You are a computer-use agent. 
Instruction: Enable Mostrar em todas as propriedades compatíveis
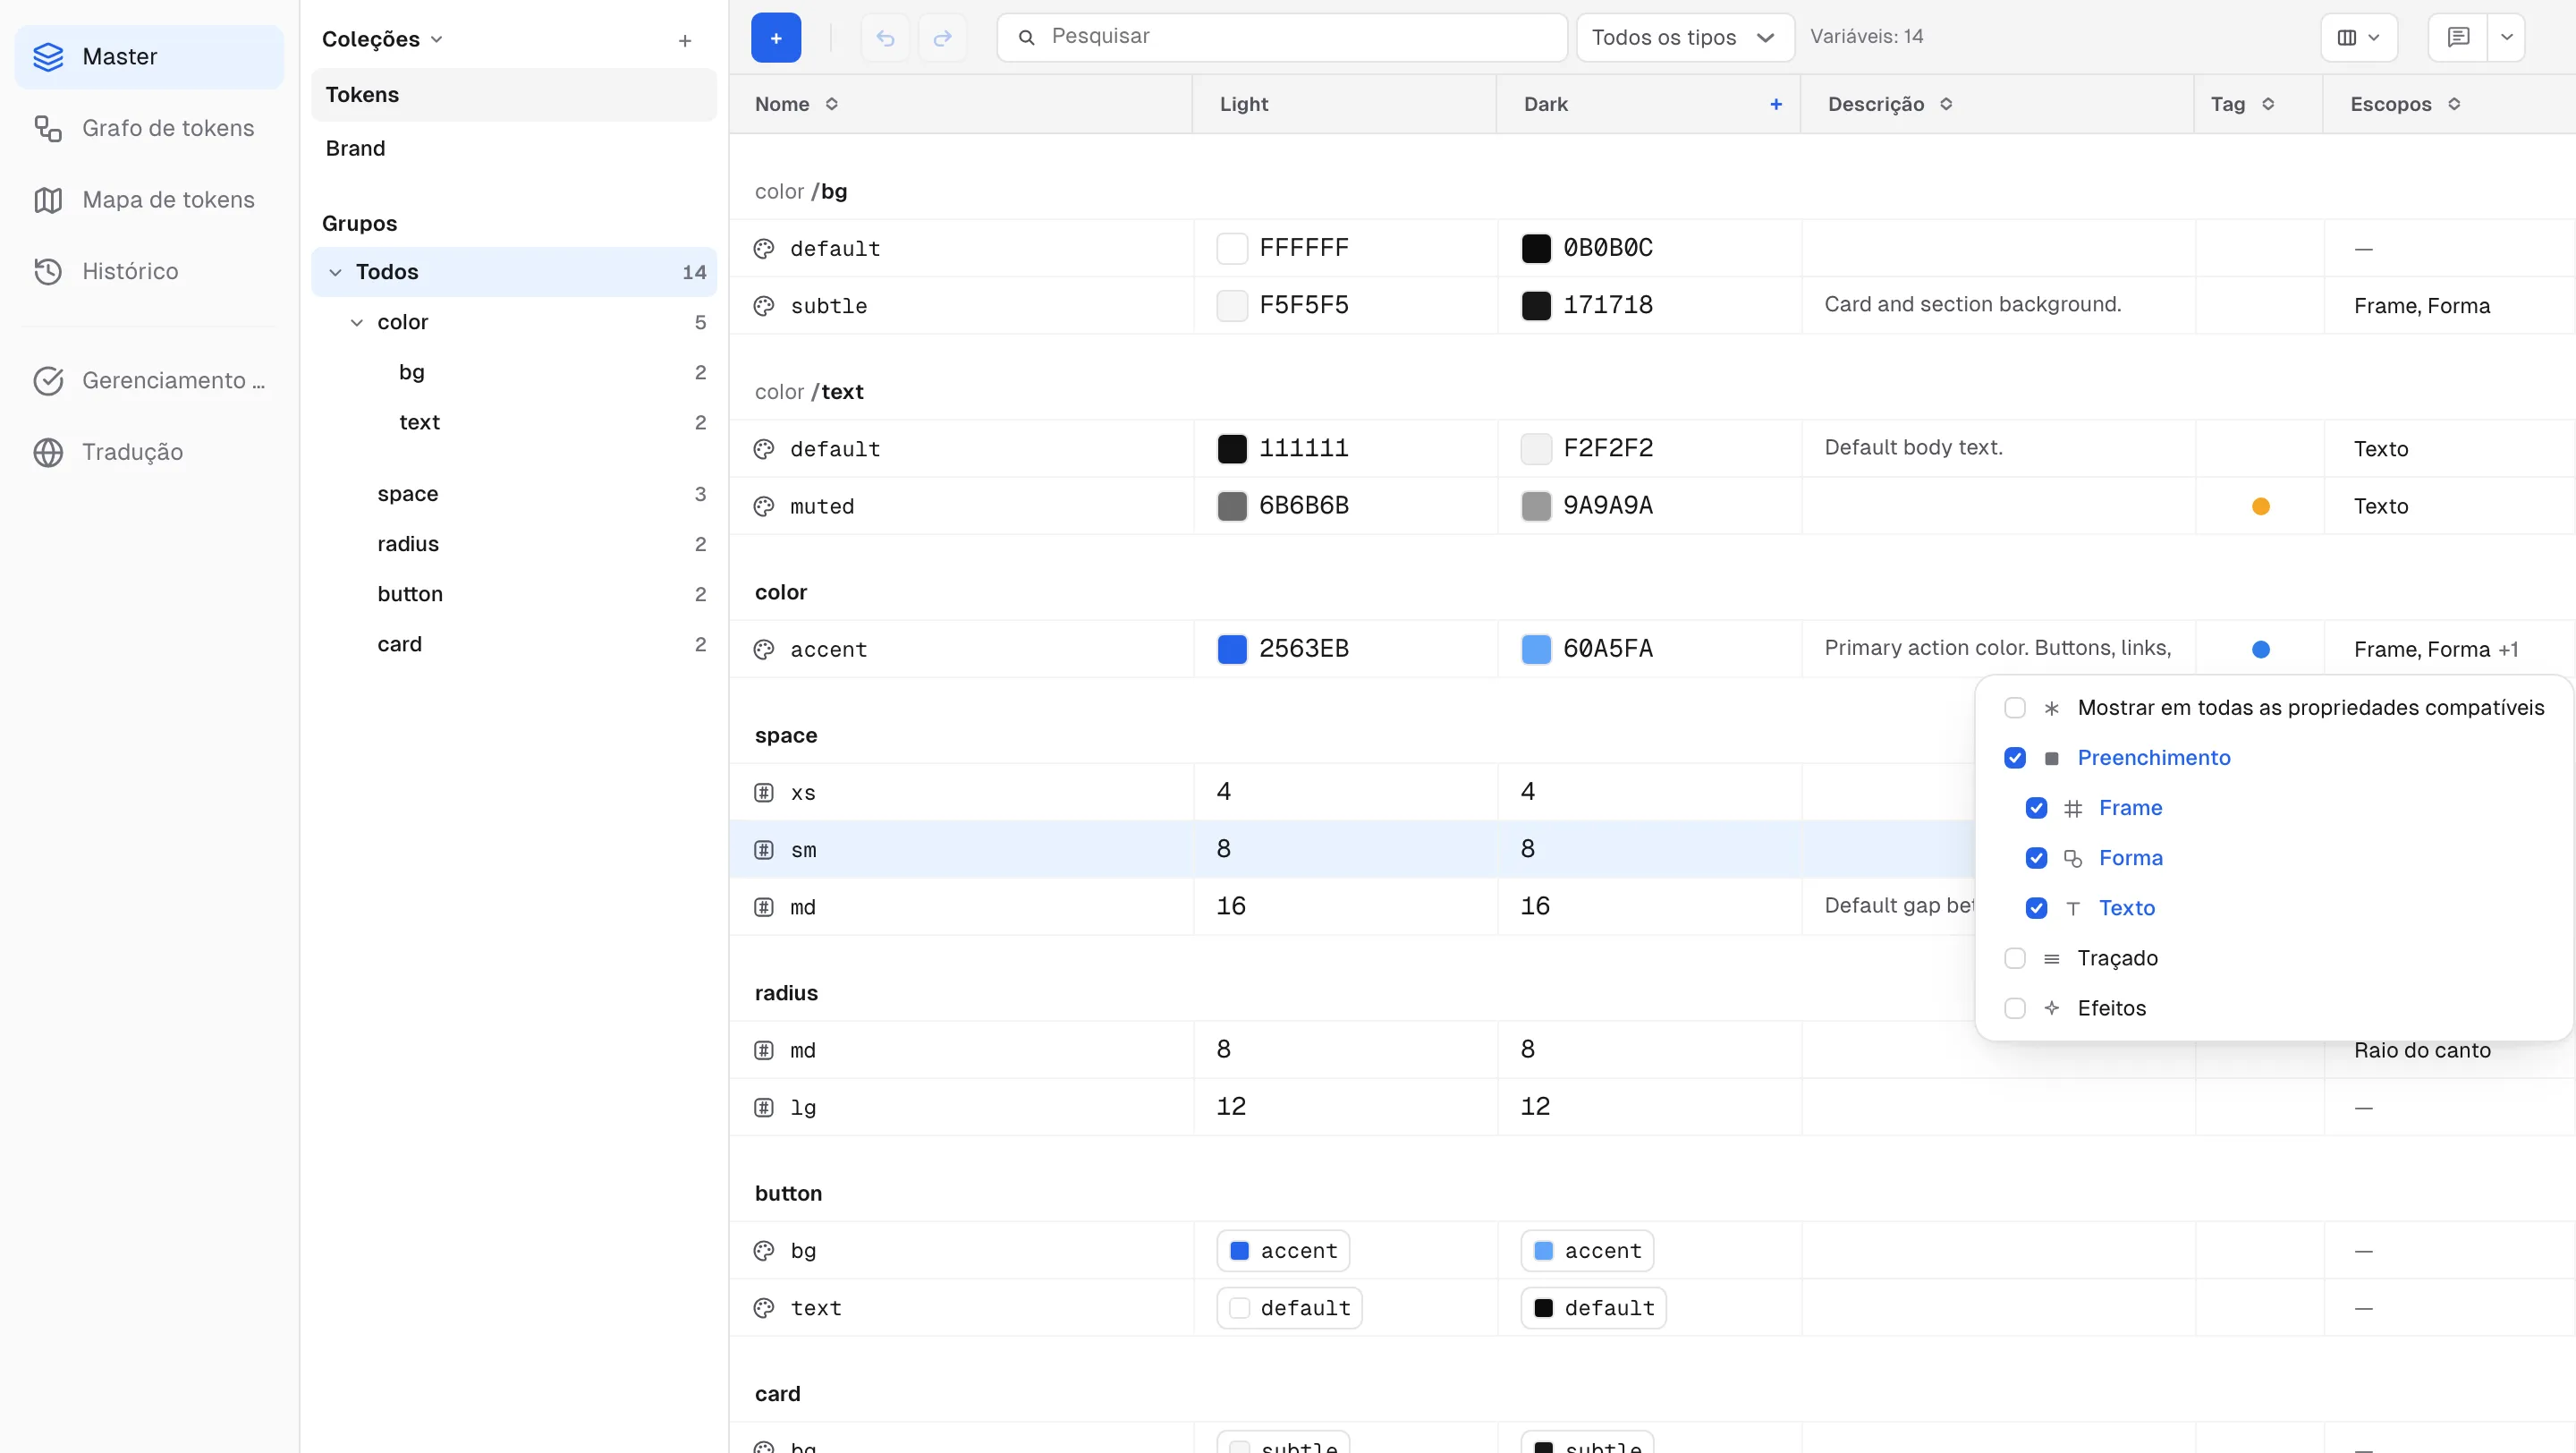pyautogui.click(x=2015, y=708)
